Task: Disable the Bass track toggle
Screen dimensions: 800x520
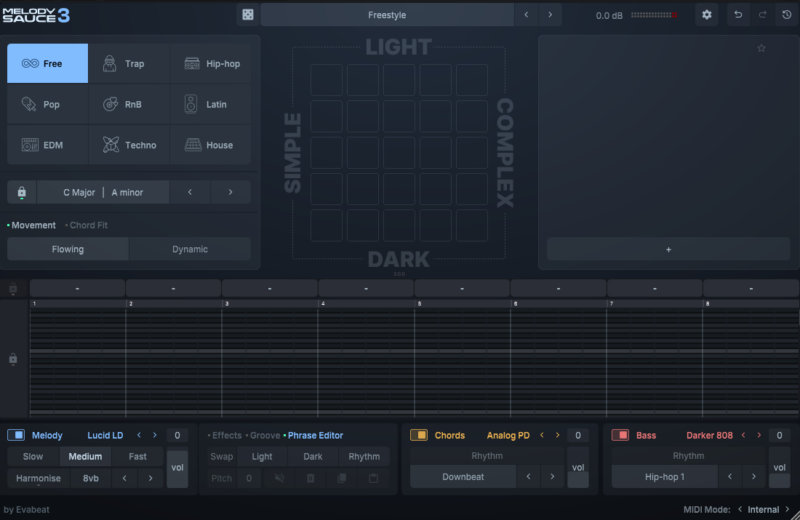Action: pyautogui.click(x=621, y=435)
